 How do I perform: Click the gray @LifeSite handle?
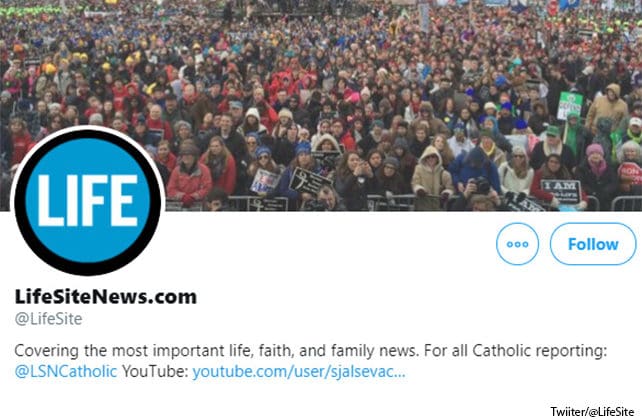tap(48, 319)
